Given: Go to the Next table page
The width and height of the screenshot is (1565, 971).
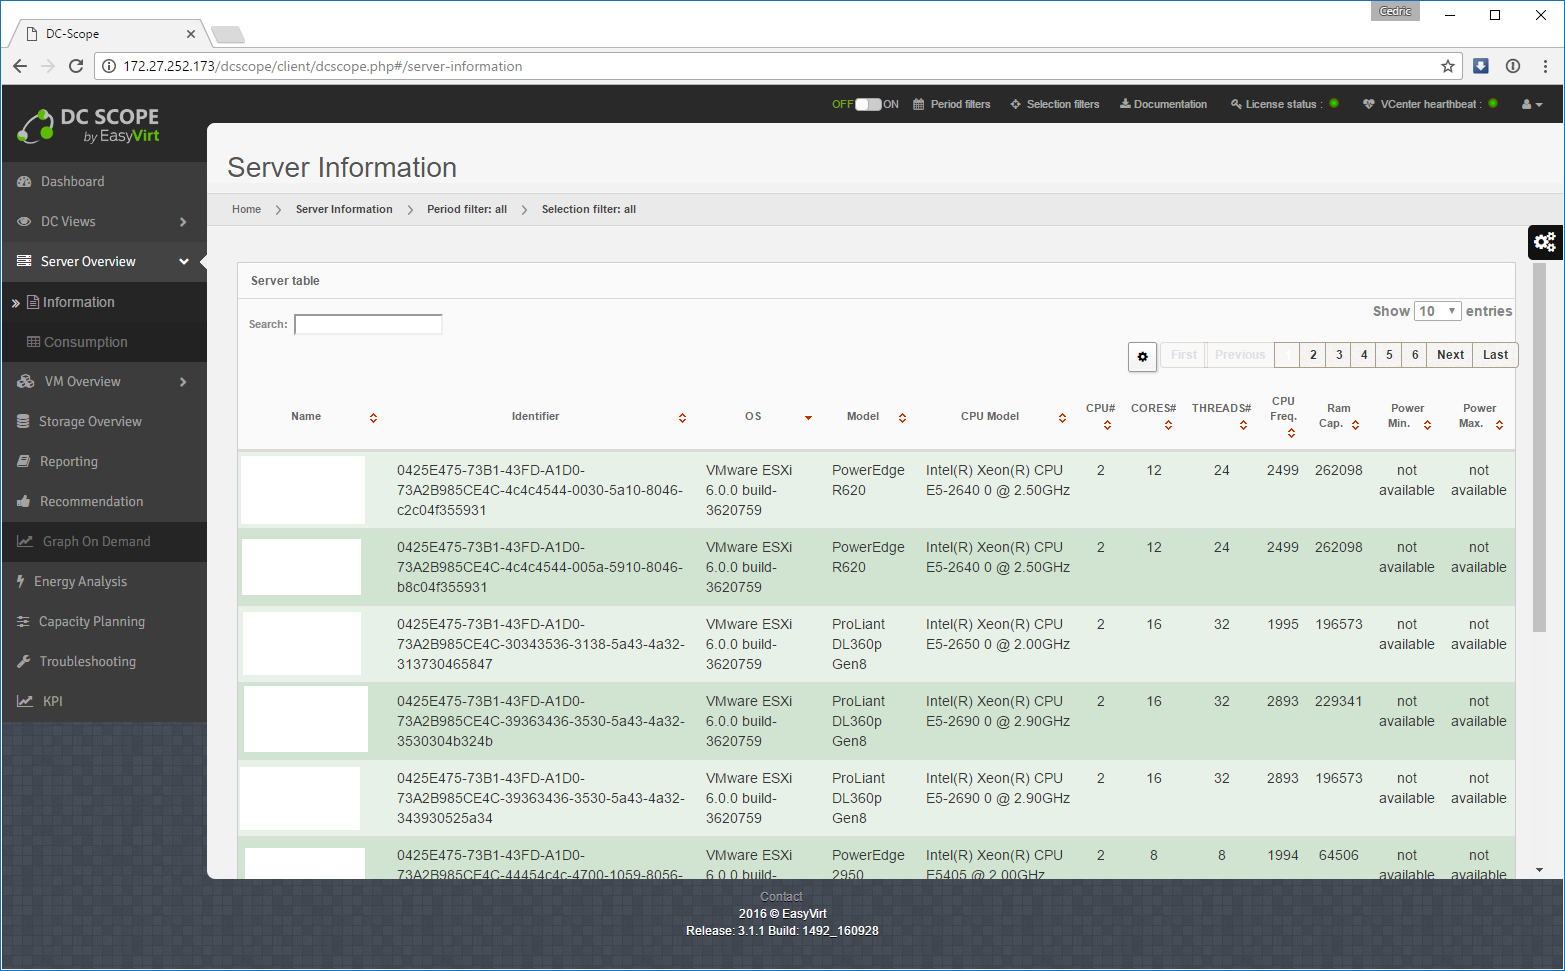Looking at the screenshot, I should point(1450,355).
